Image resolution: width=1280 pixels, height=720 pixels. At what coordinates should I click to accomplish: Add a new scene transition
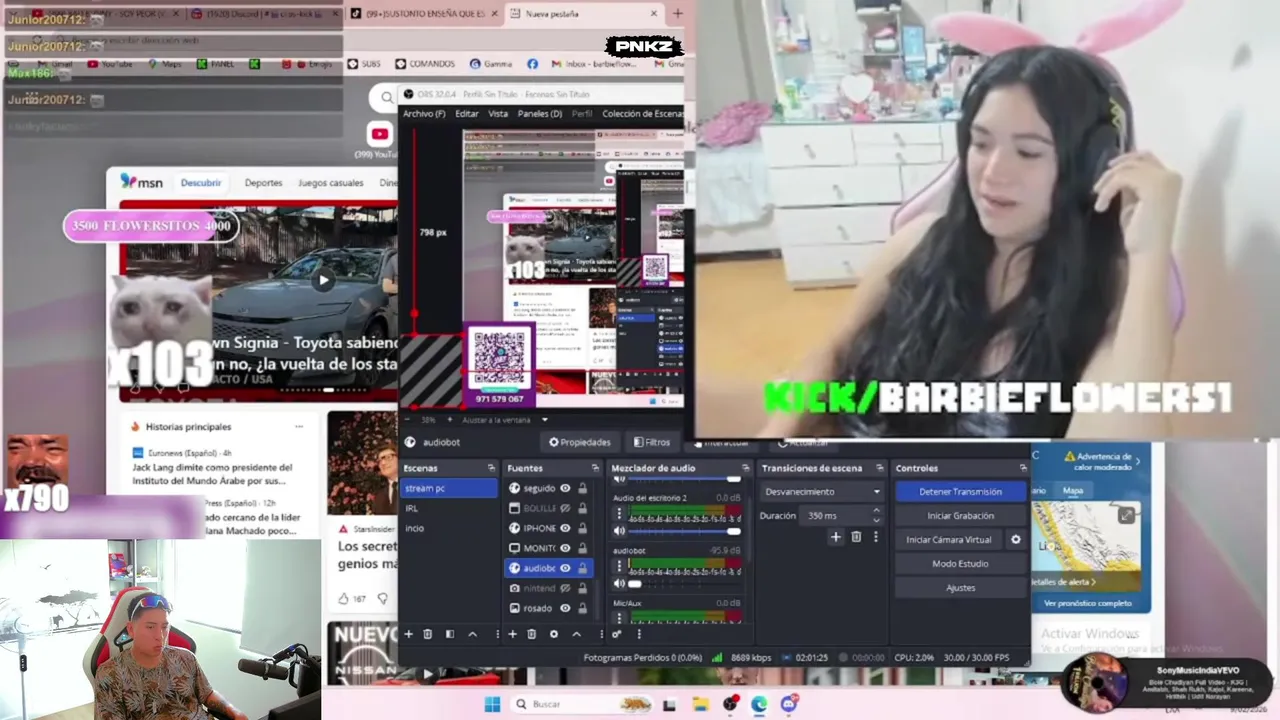[836, 537]
